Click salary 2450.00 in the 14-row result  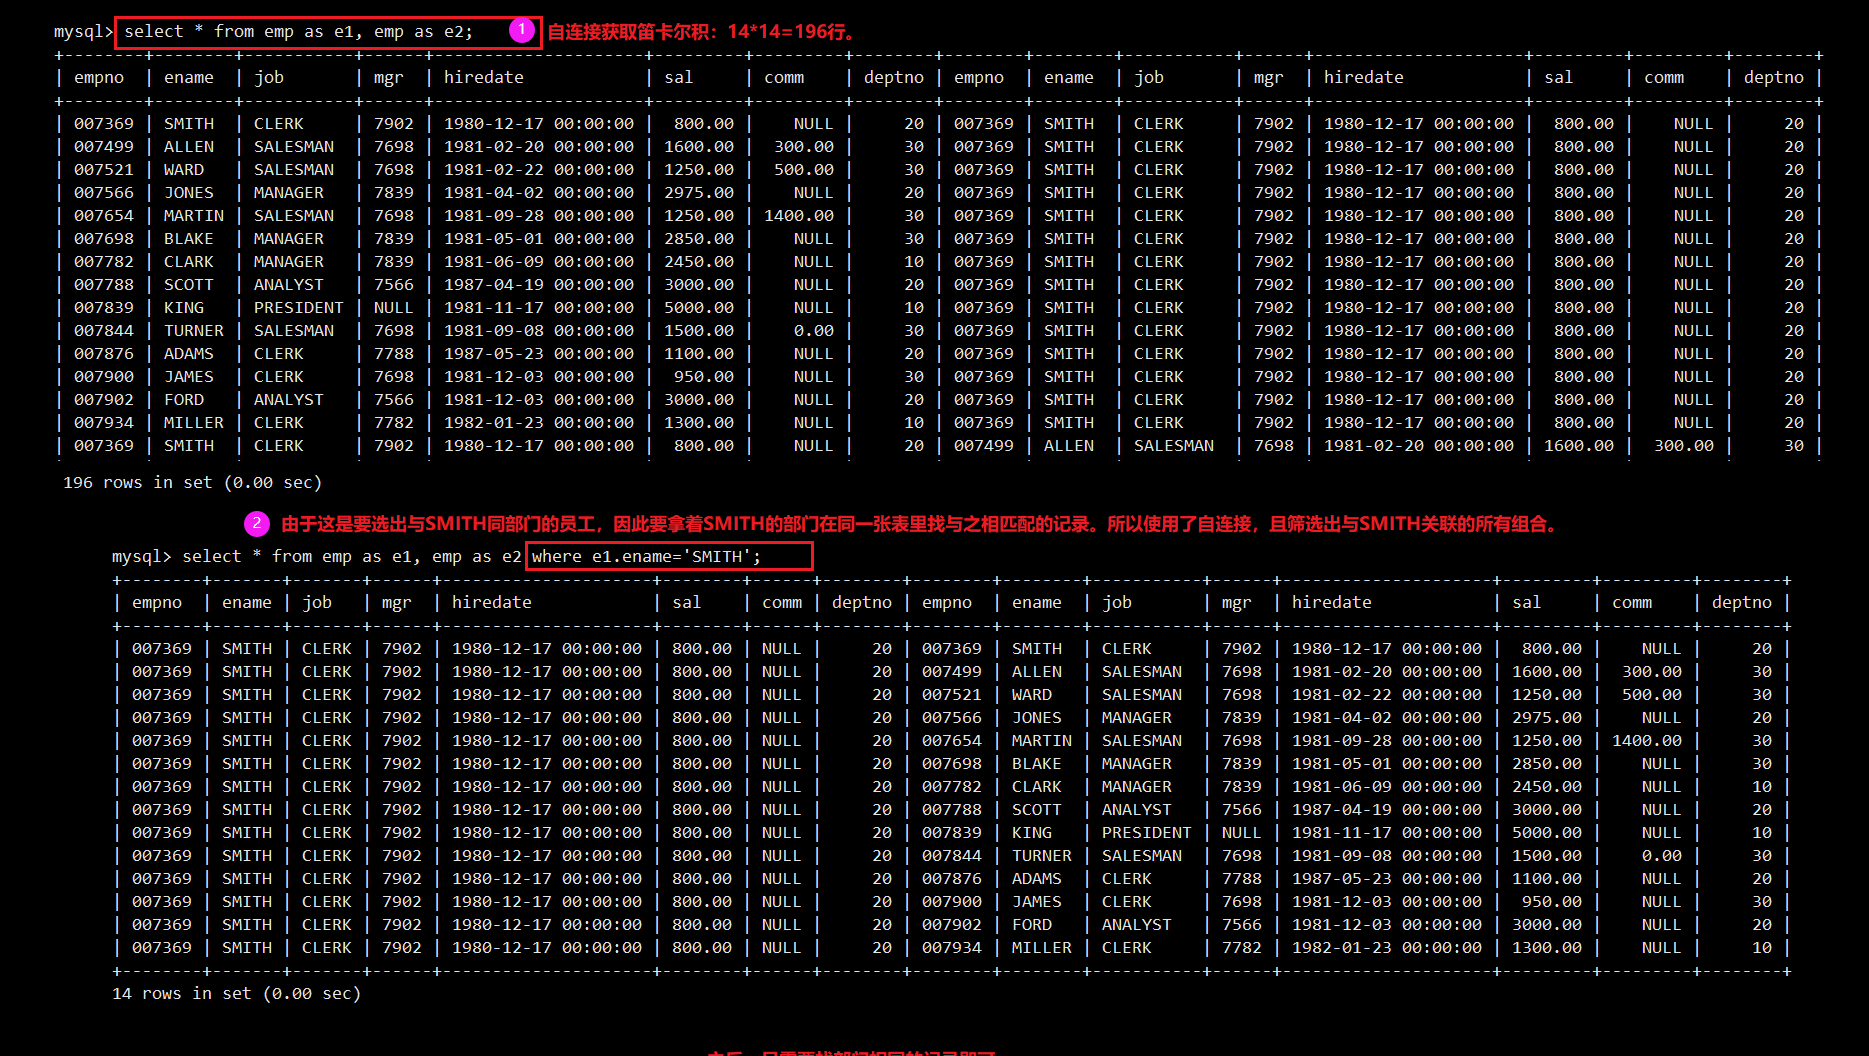pyautogui.click(x=1547, y=786)
